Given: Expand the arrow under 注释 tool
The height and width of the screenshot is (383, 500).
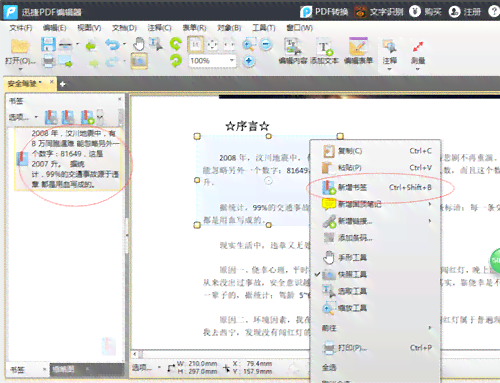Looking at the screenshot, I should click(389, 69).
